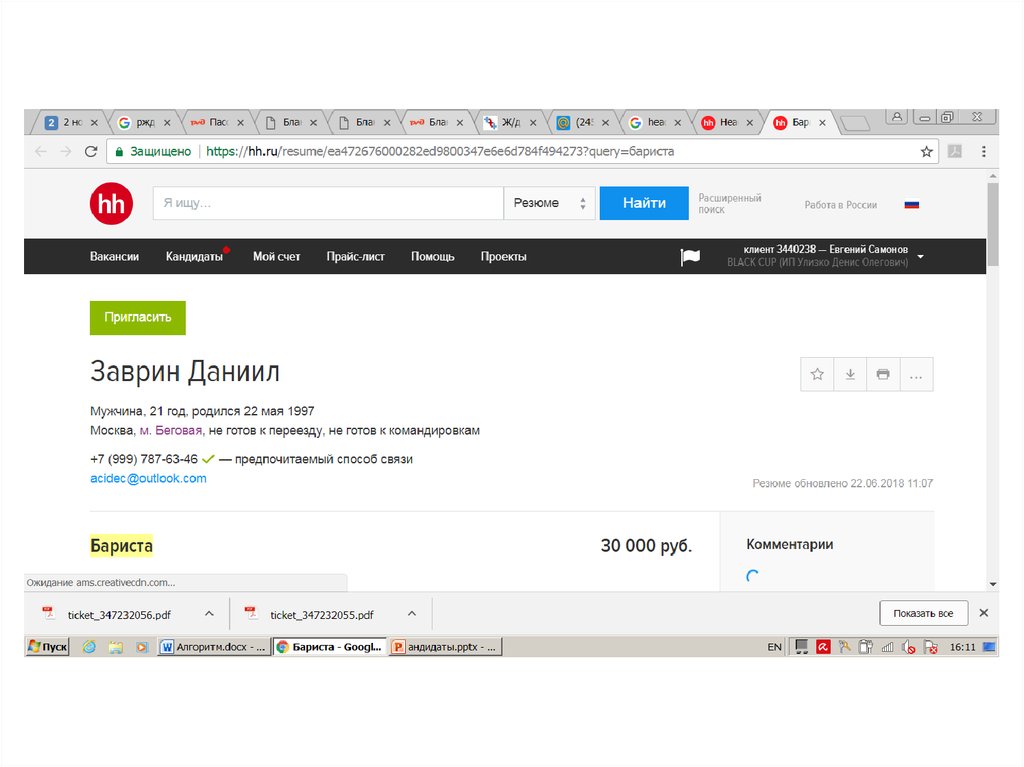Open the Прайс-лист menu item

355,257
